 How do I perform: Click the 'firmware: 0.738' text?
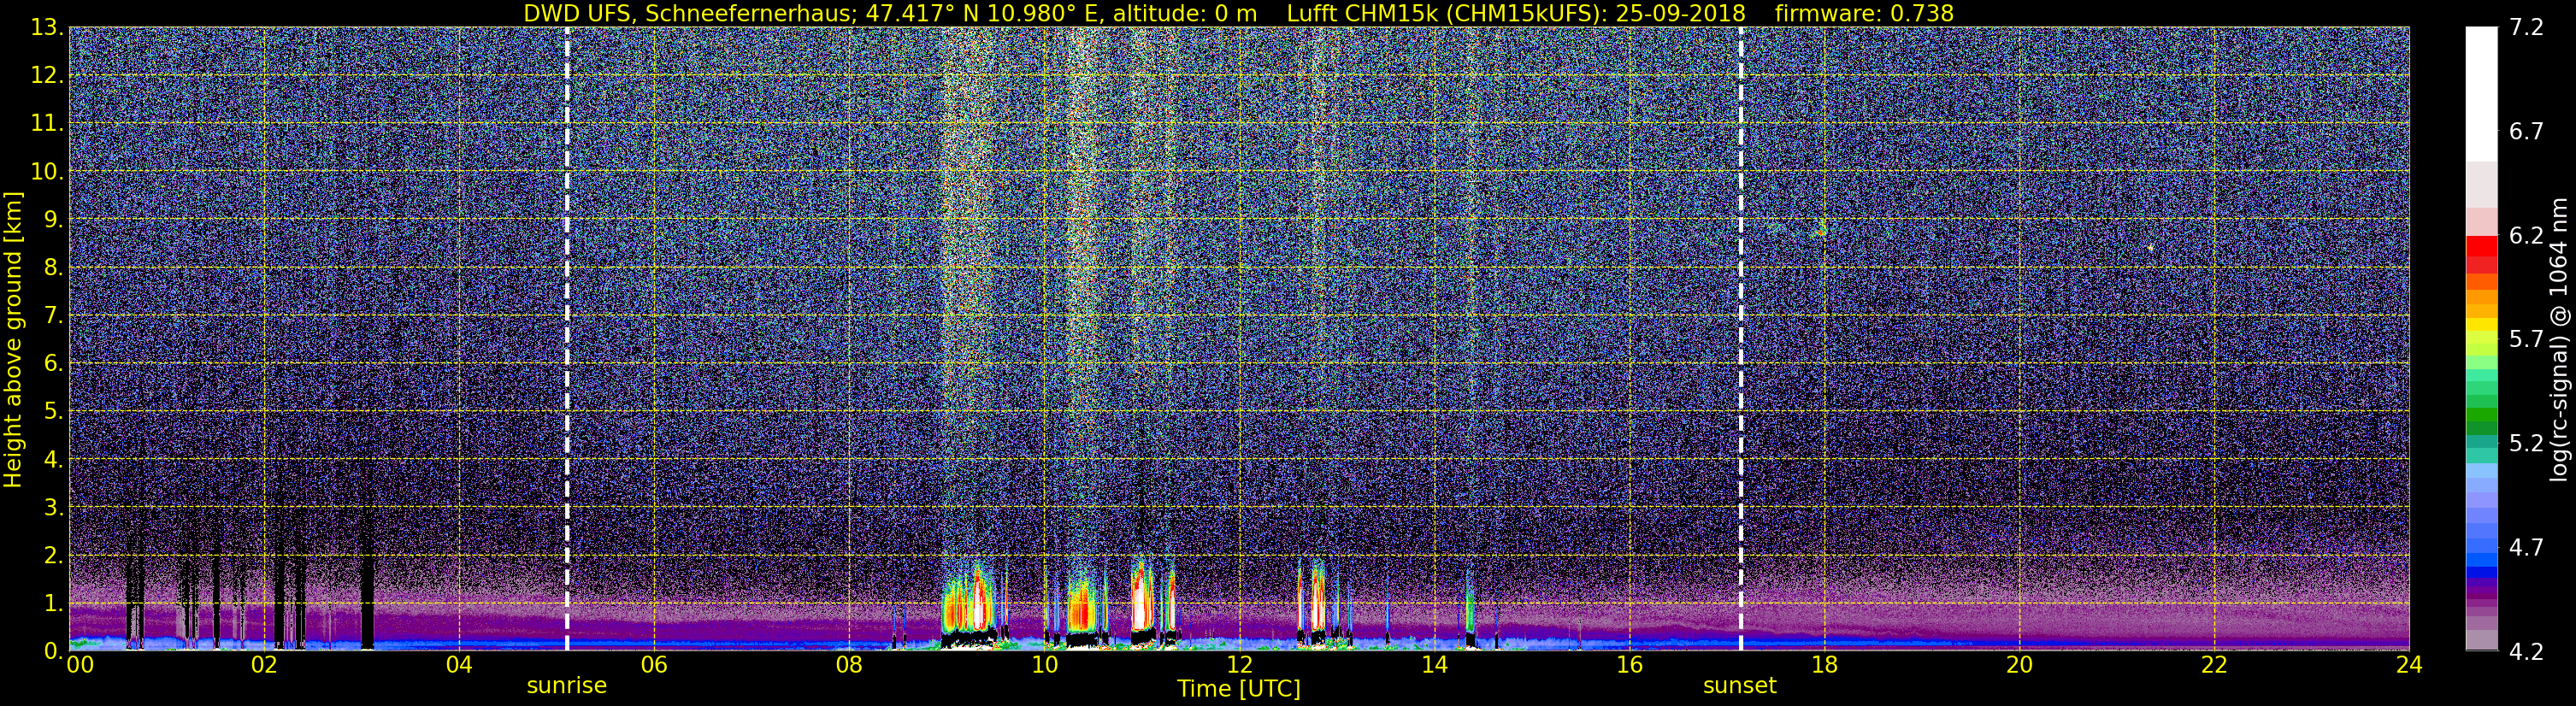[x=1864, y=13]
